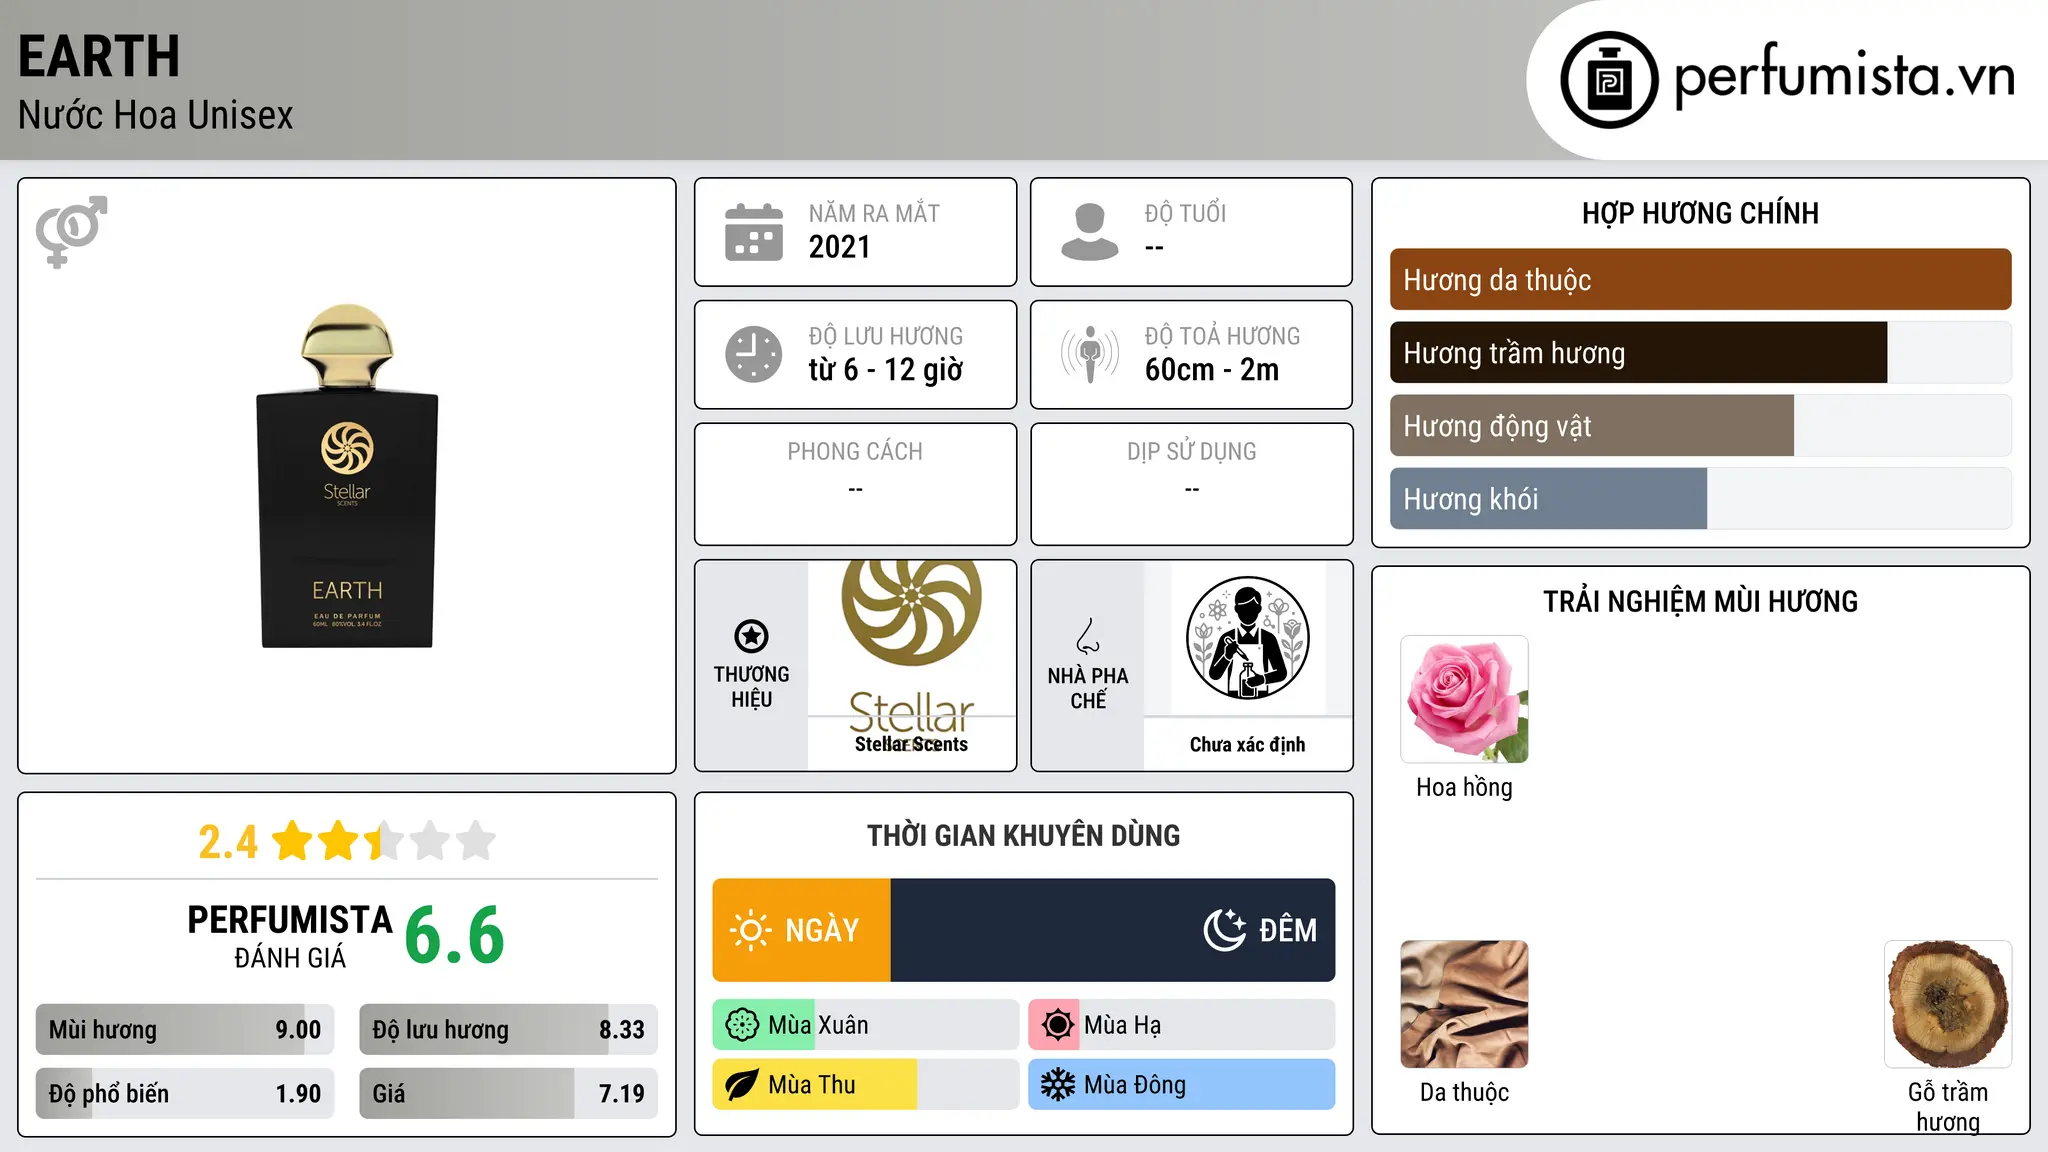2048x1152 pixels.
Task: Click the perfumista.vn site name
Action: pos(1844,76)
